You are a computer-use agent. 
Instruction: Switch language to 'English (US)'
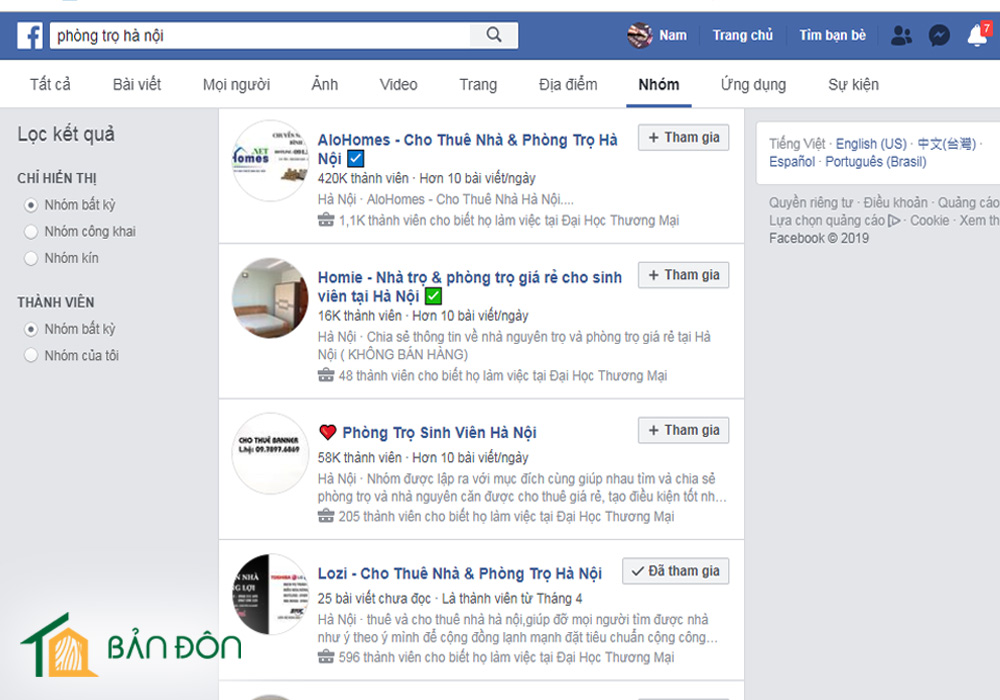click(871, 144)
